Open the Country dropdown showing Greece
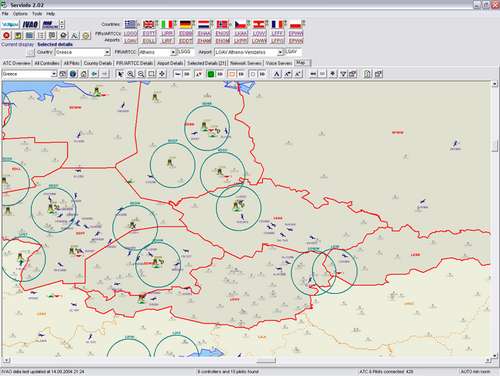 pyautogui.click(x=83, y=52)
